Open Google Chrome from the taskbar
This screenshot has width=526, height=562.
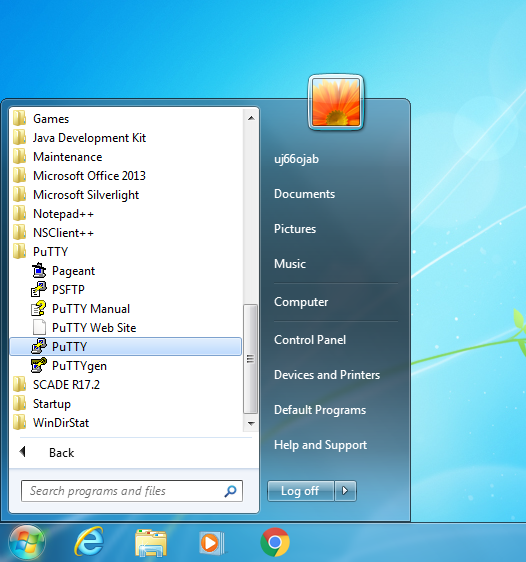[275, 542]
